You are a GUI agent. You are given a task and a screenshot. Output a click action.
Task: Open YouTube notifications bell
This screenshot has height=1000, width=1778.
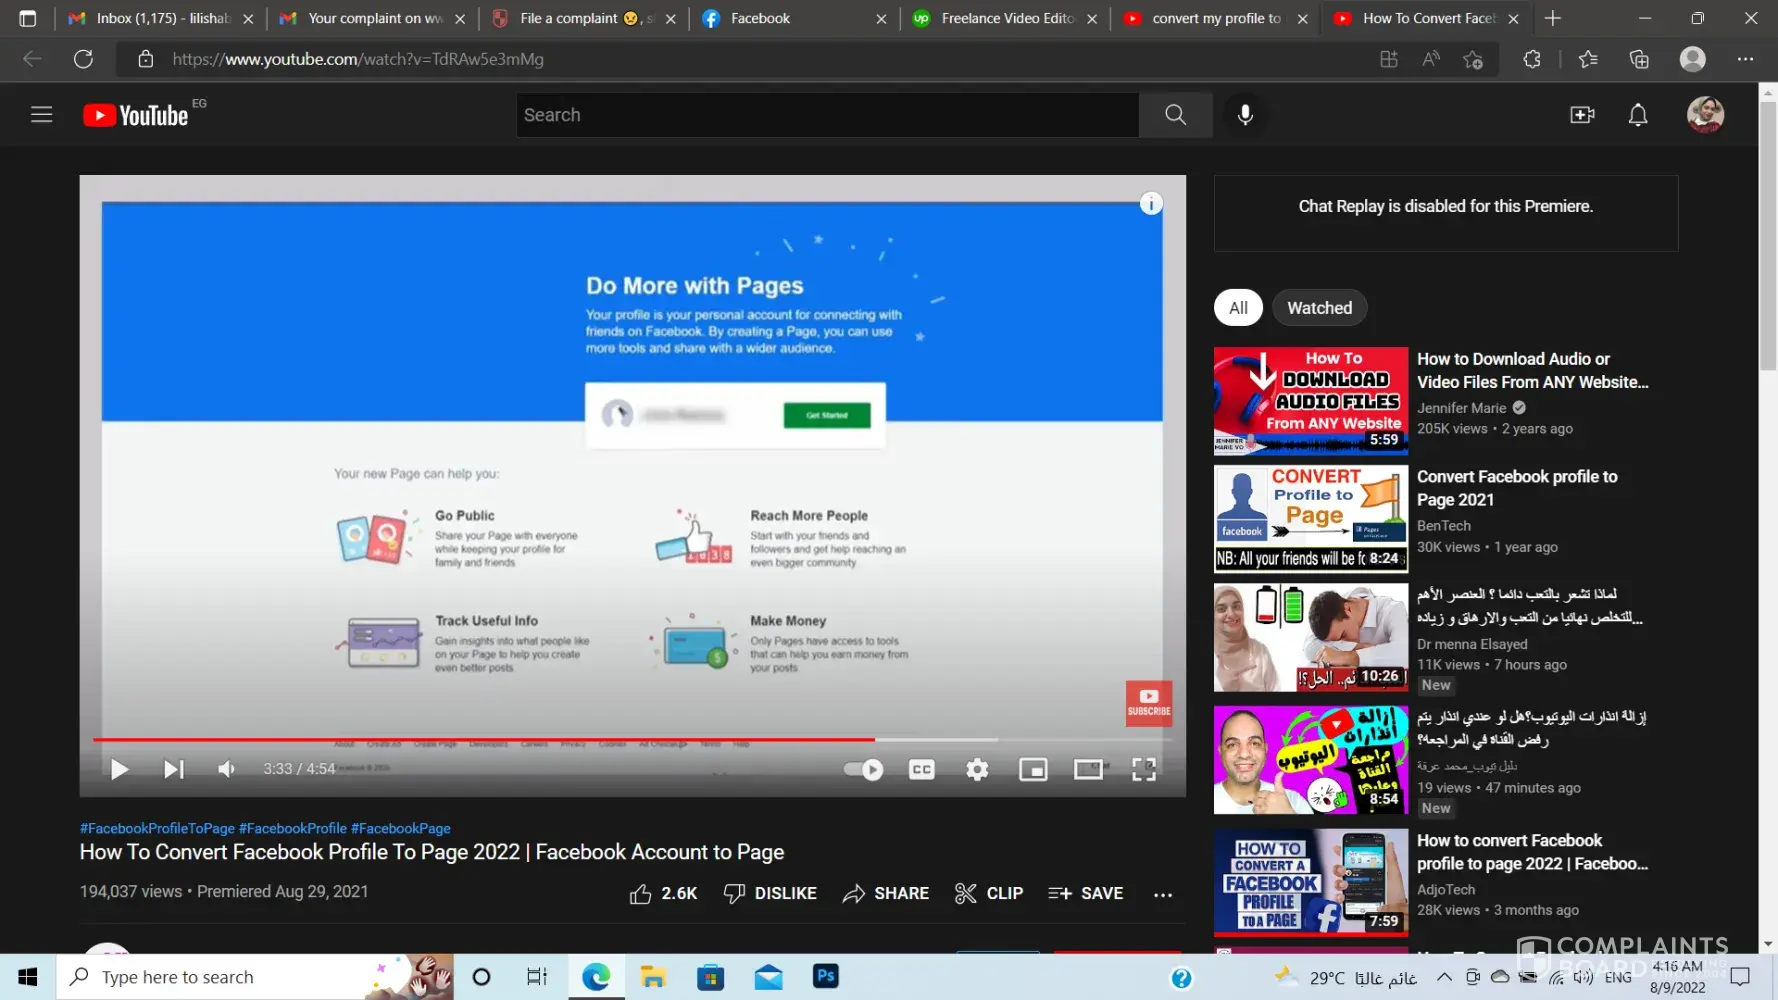coord(1637,115)
